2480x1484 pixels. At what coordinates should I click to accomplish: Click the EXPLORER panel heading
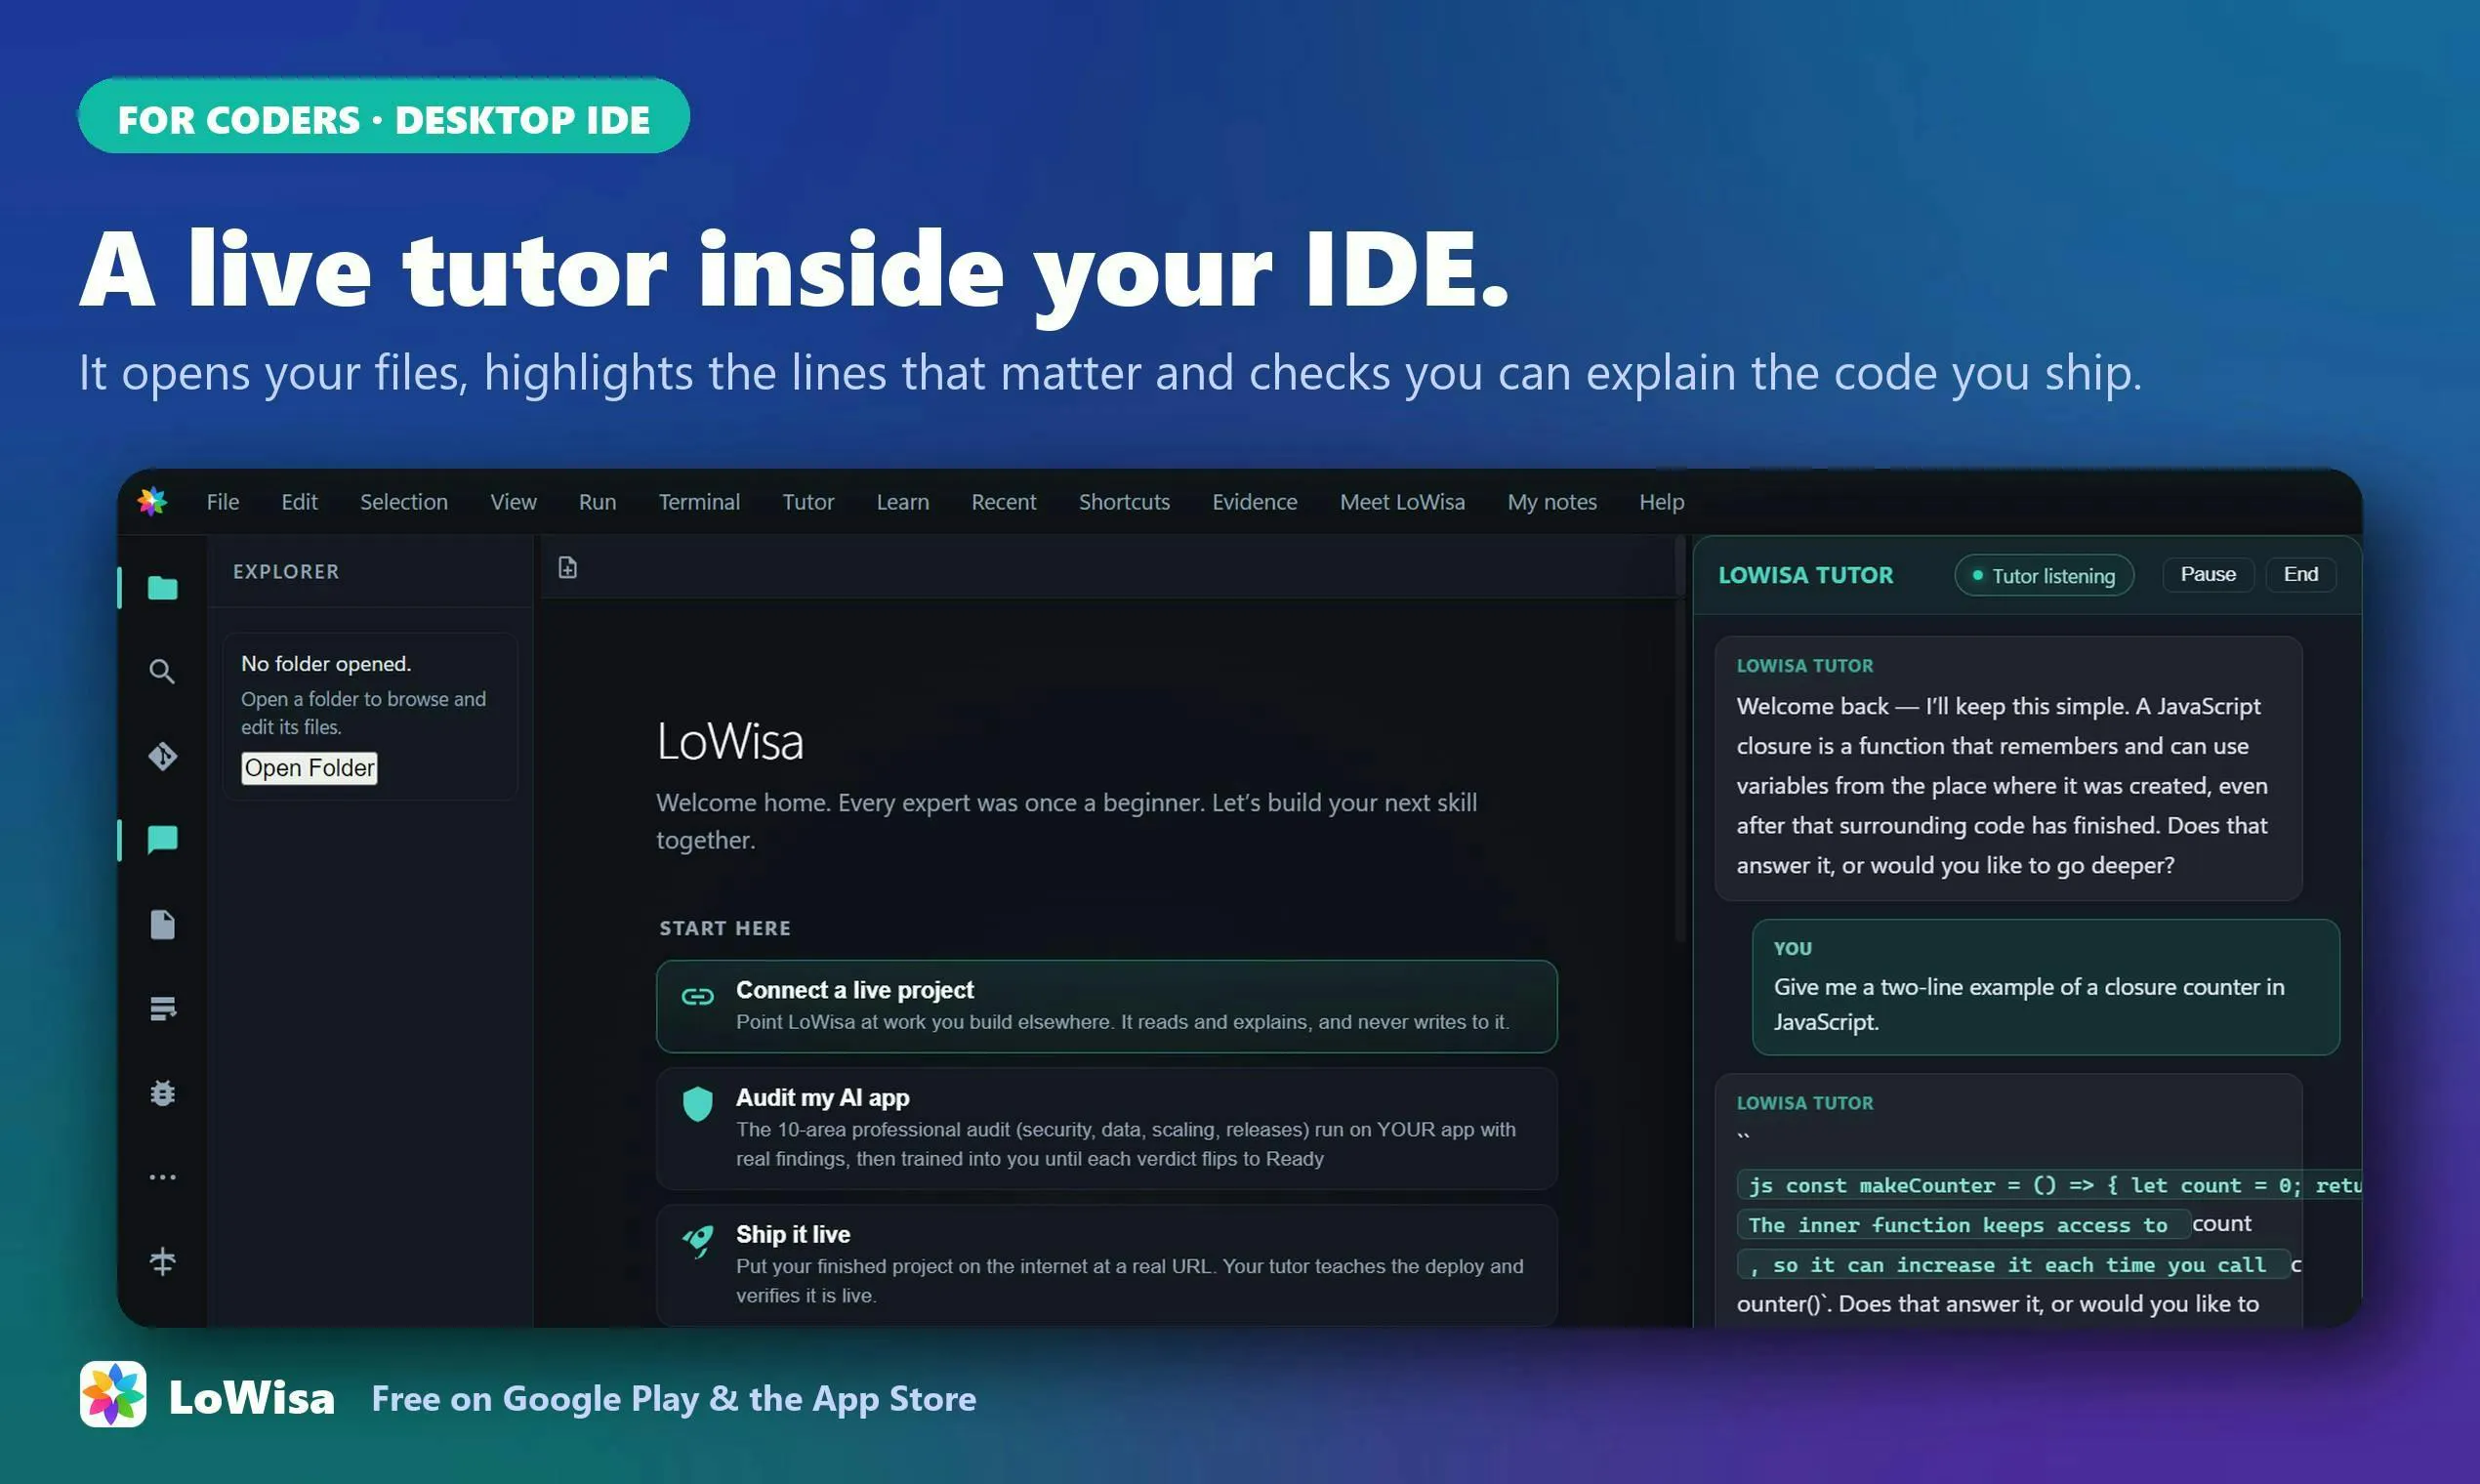pyautogui.click(x=286, y=572)
